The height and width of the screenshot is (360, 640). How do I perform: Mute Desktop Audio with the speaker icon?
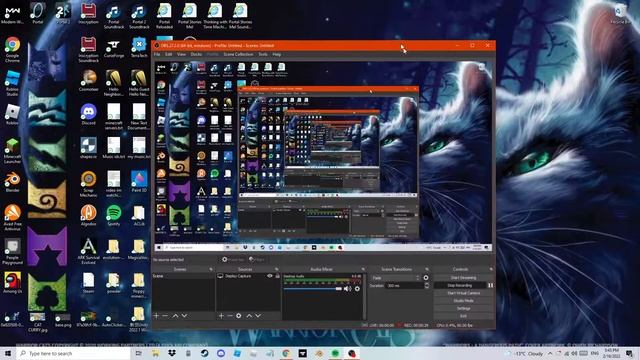[347, 289]
